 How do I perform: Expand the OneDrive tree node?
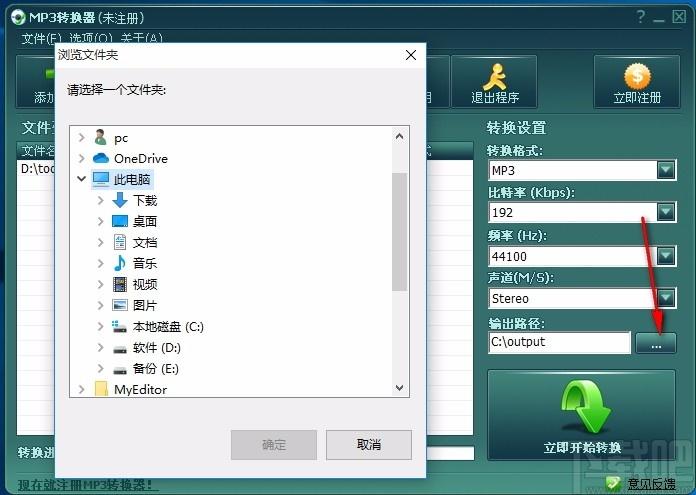pyautogui.click(x=81, y=158)
